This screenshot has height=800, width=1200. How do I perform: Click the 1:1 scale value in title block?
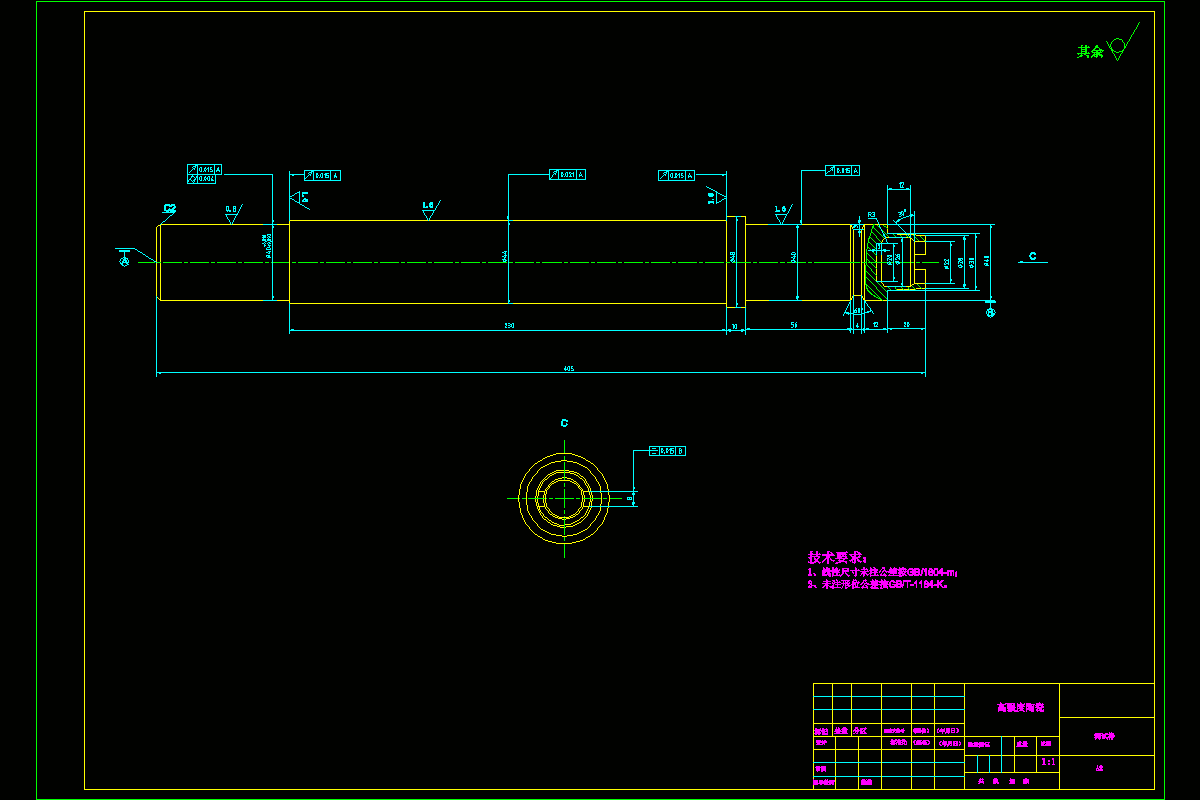click(1048, 762)
